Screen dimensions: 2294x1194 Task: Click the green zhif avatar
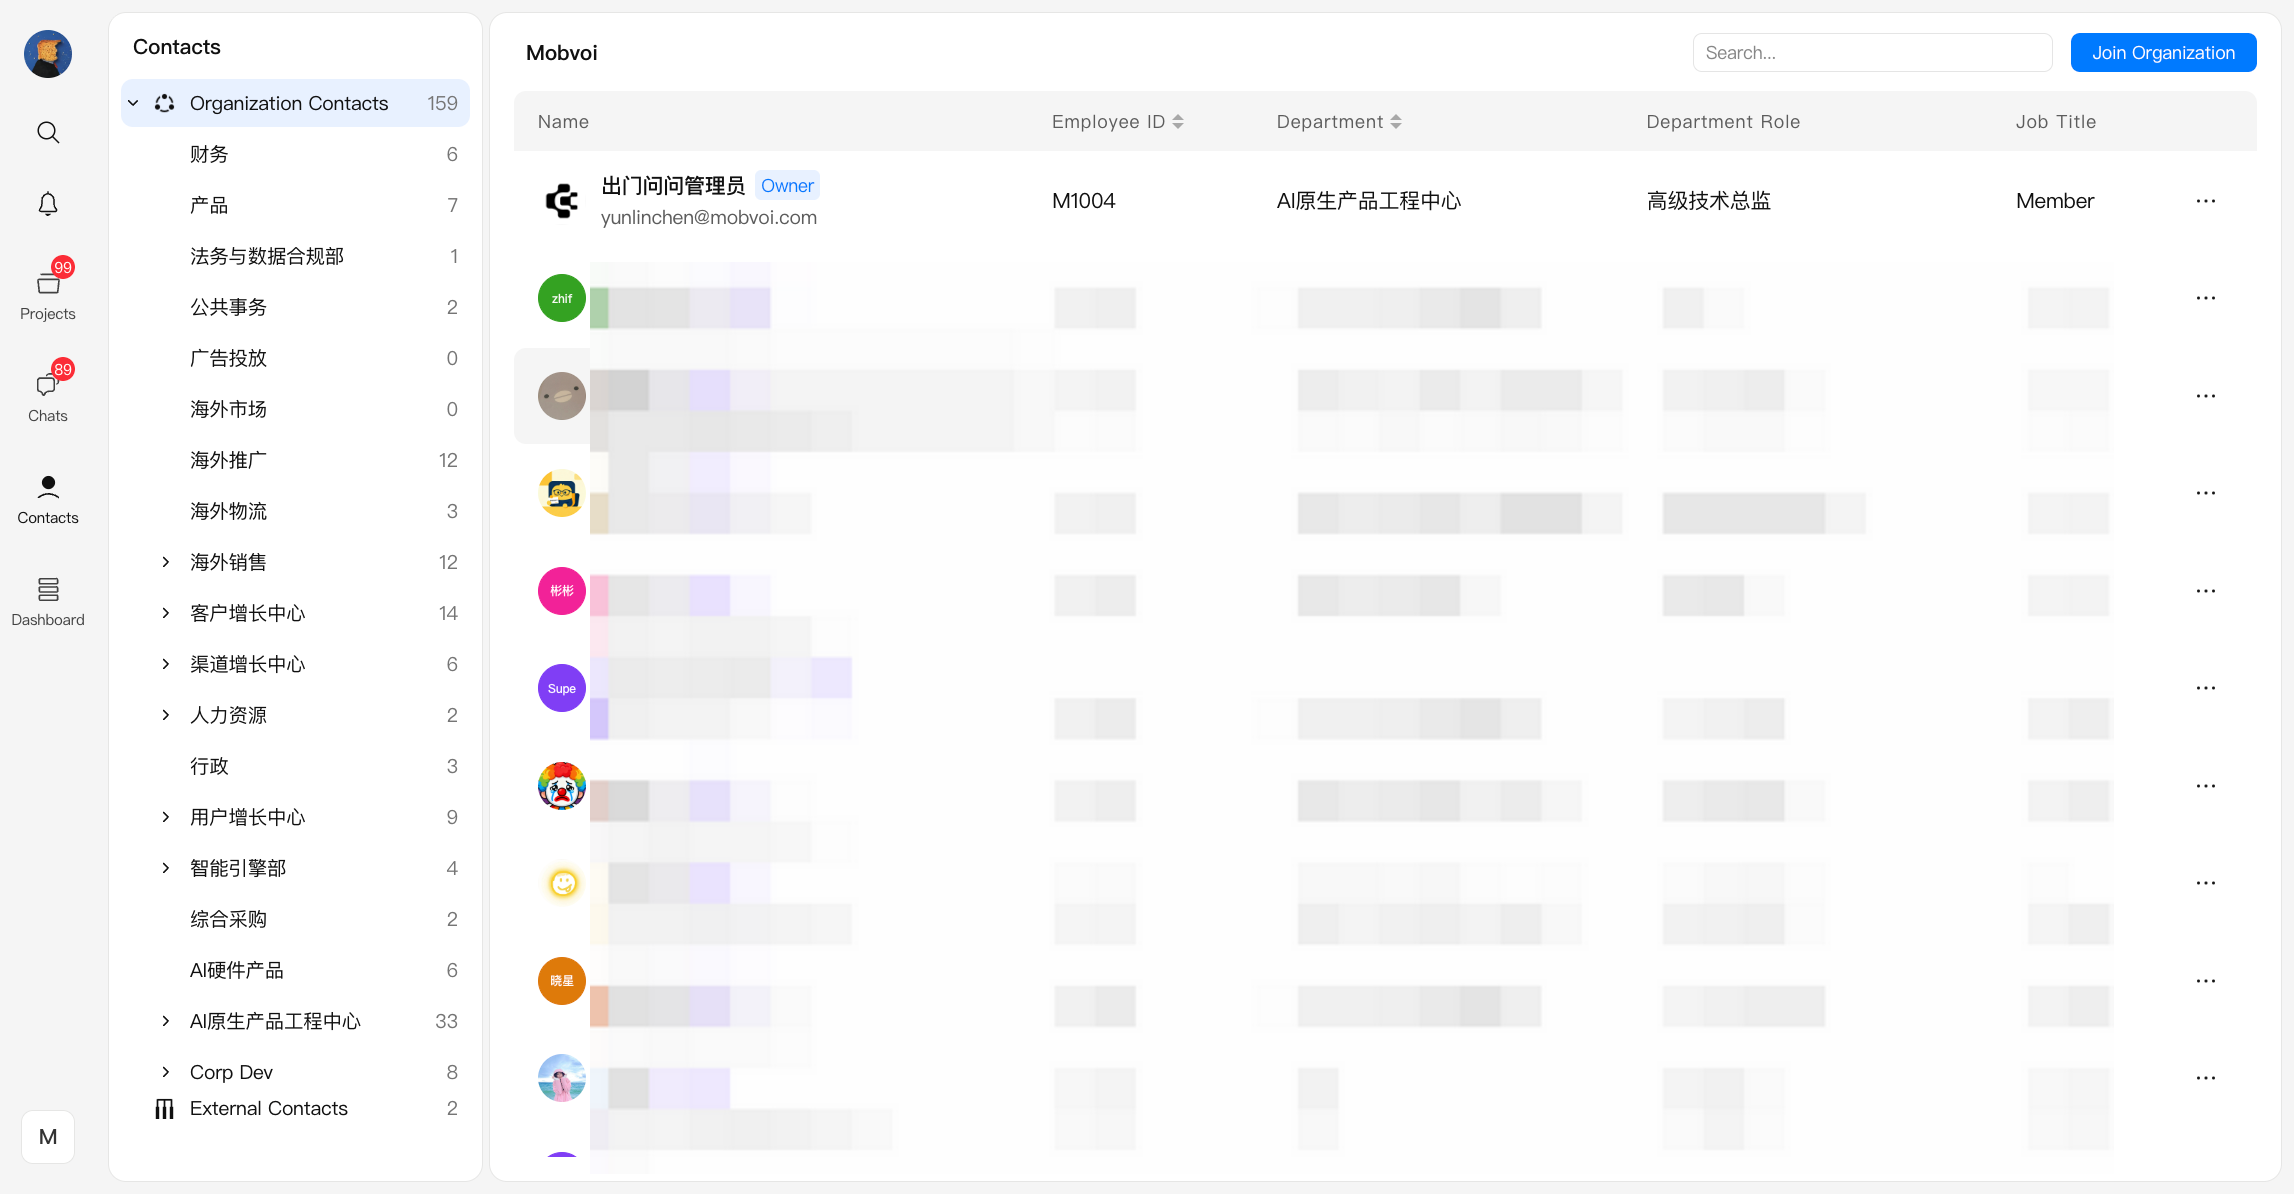tap(562, 298)
